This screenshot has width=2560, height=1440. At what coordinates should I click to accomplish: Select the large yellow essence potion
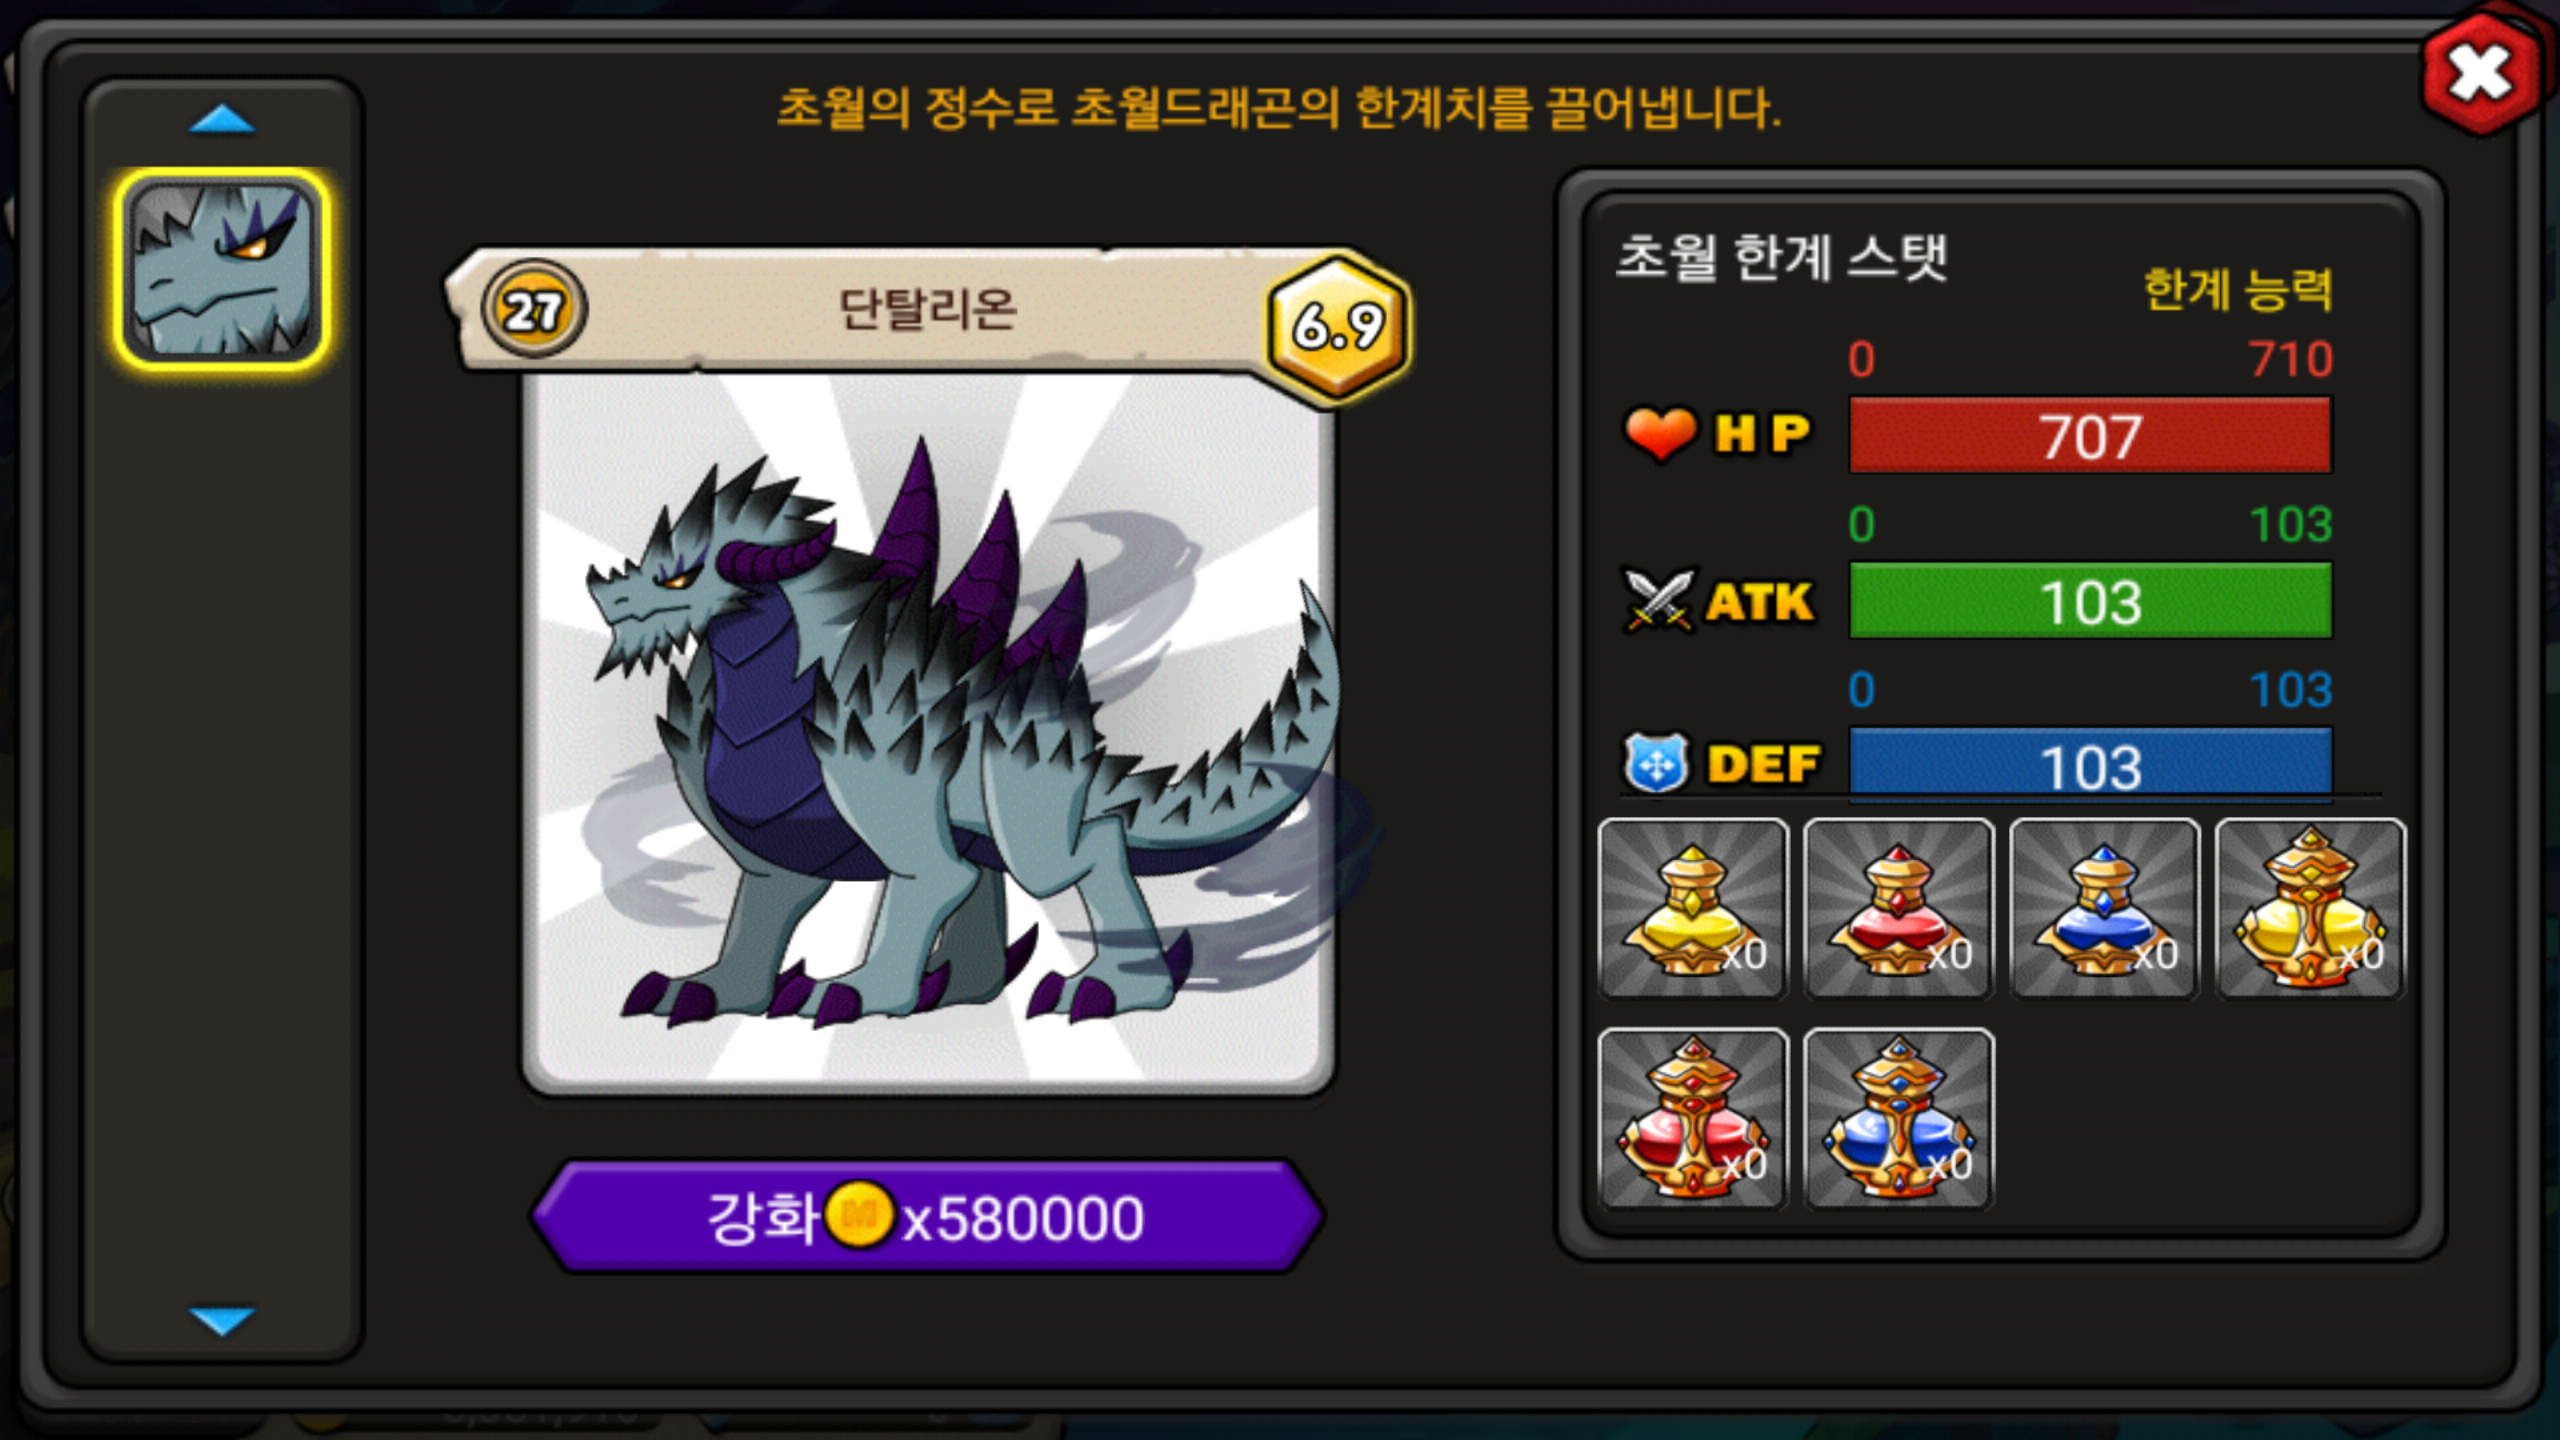[2311, 909]
